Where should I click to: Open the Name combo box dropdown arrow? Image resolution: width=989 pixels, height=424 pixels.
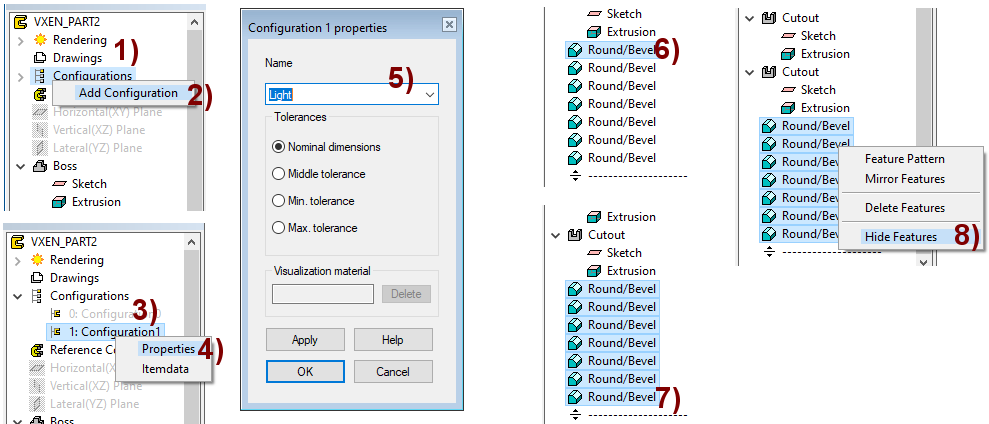[430, 94]
